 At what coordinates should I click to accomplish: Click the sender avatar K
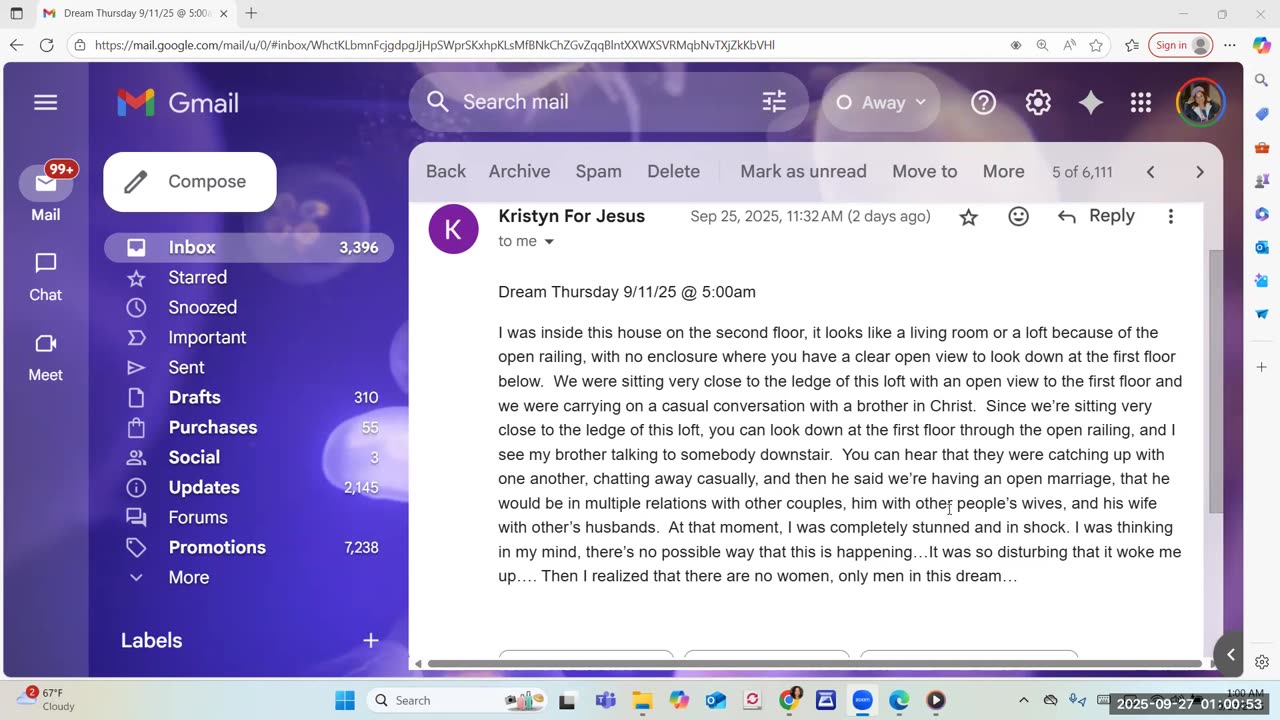click(453, 229)
